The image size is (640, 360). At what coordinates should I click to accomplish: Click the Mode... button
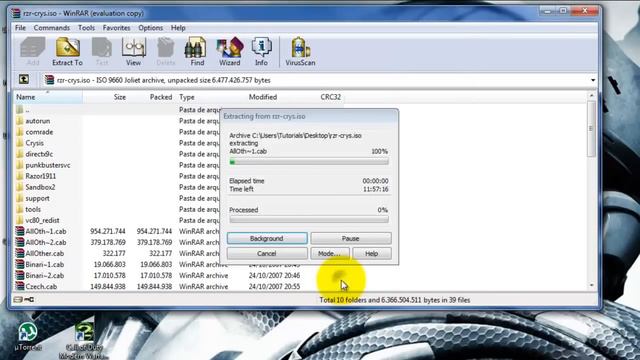click(329, 253)
